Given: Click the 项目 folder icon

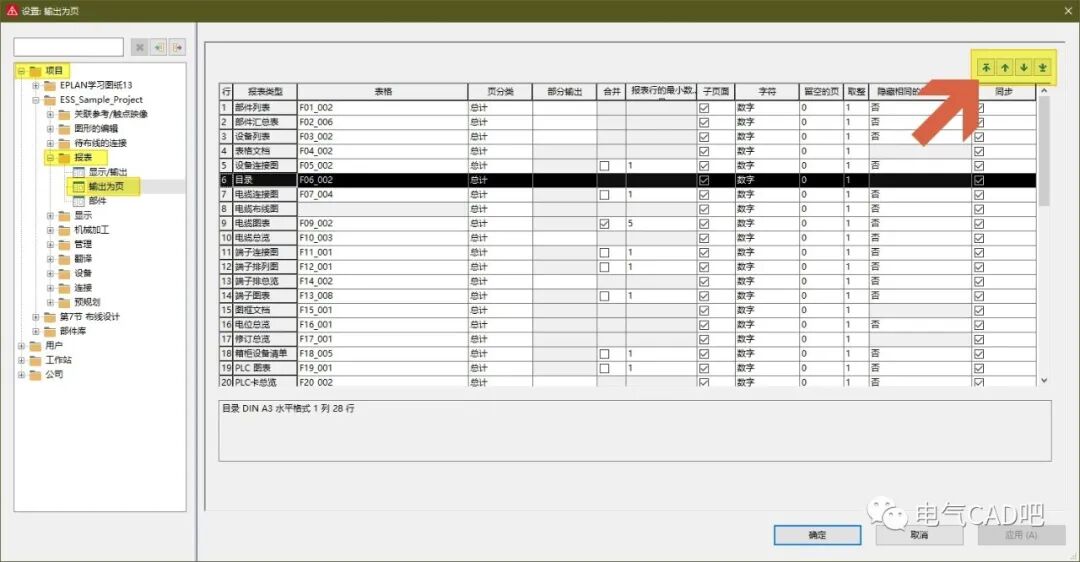Looking at the screenshot, I should pyautogui.click(x=35, y=70).
